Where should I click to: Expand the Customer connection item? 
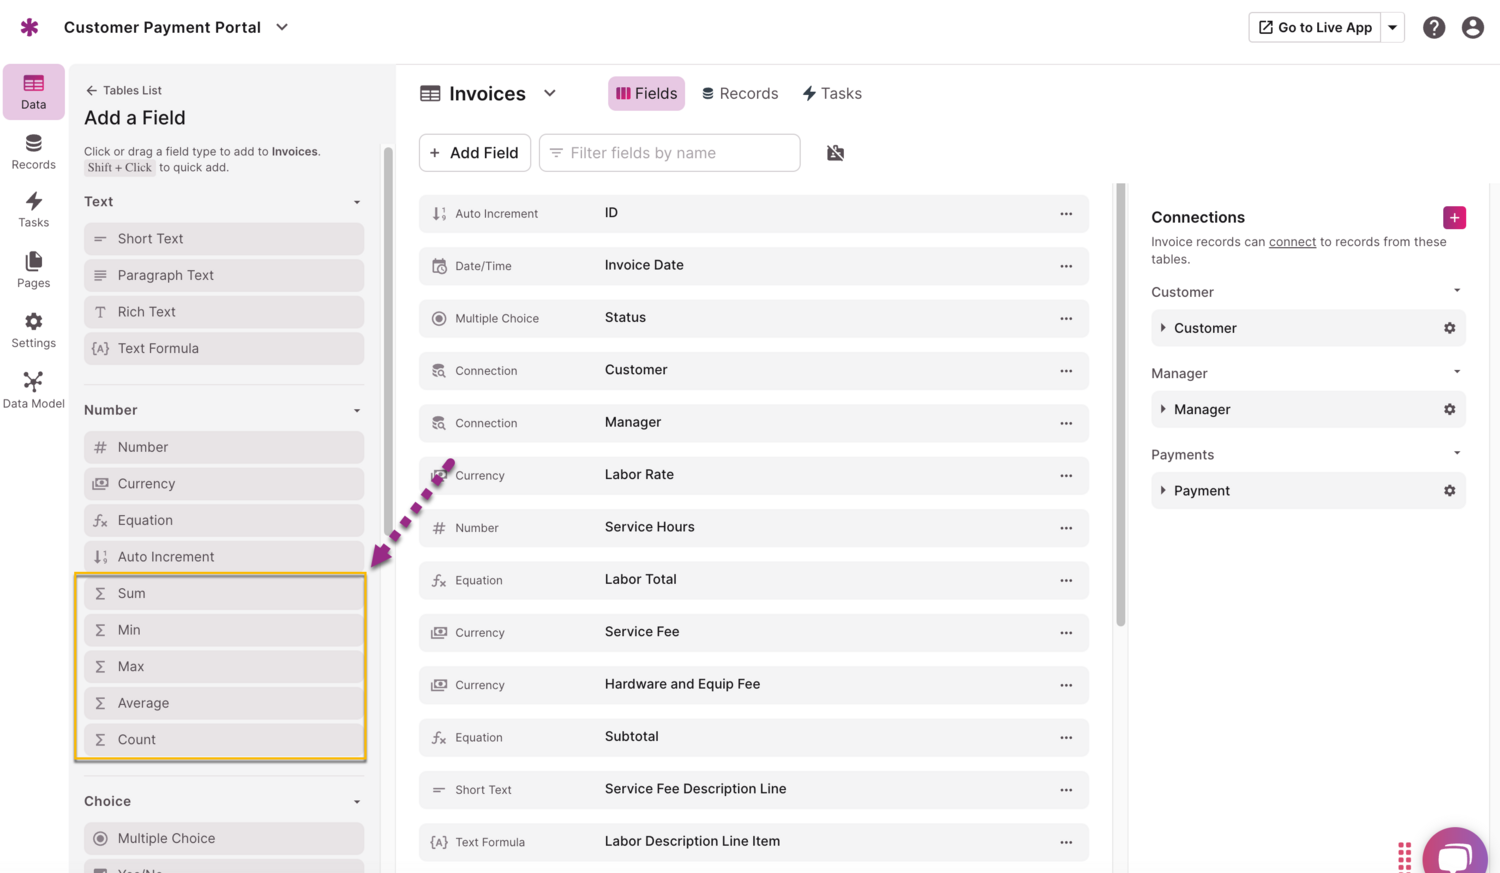tap(1163, 328)
